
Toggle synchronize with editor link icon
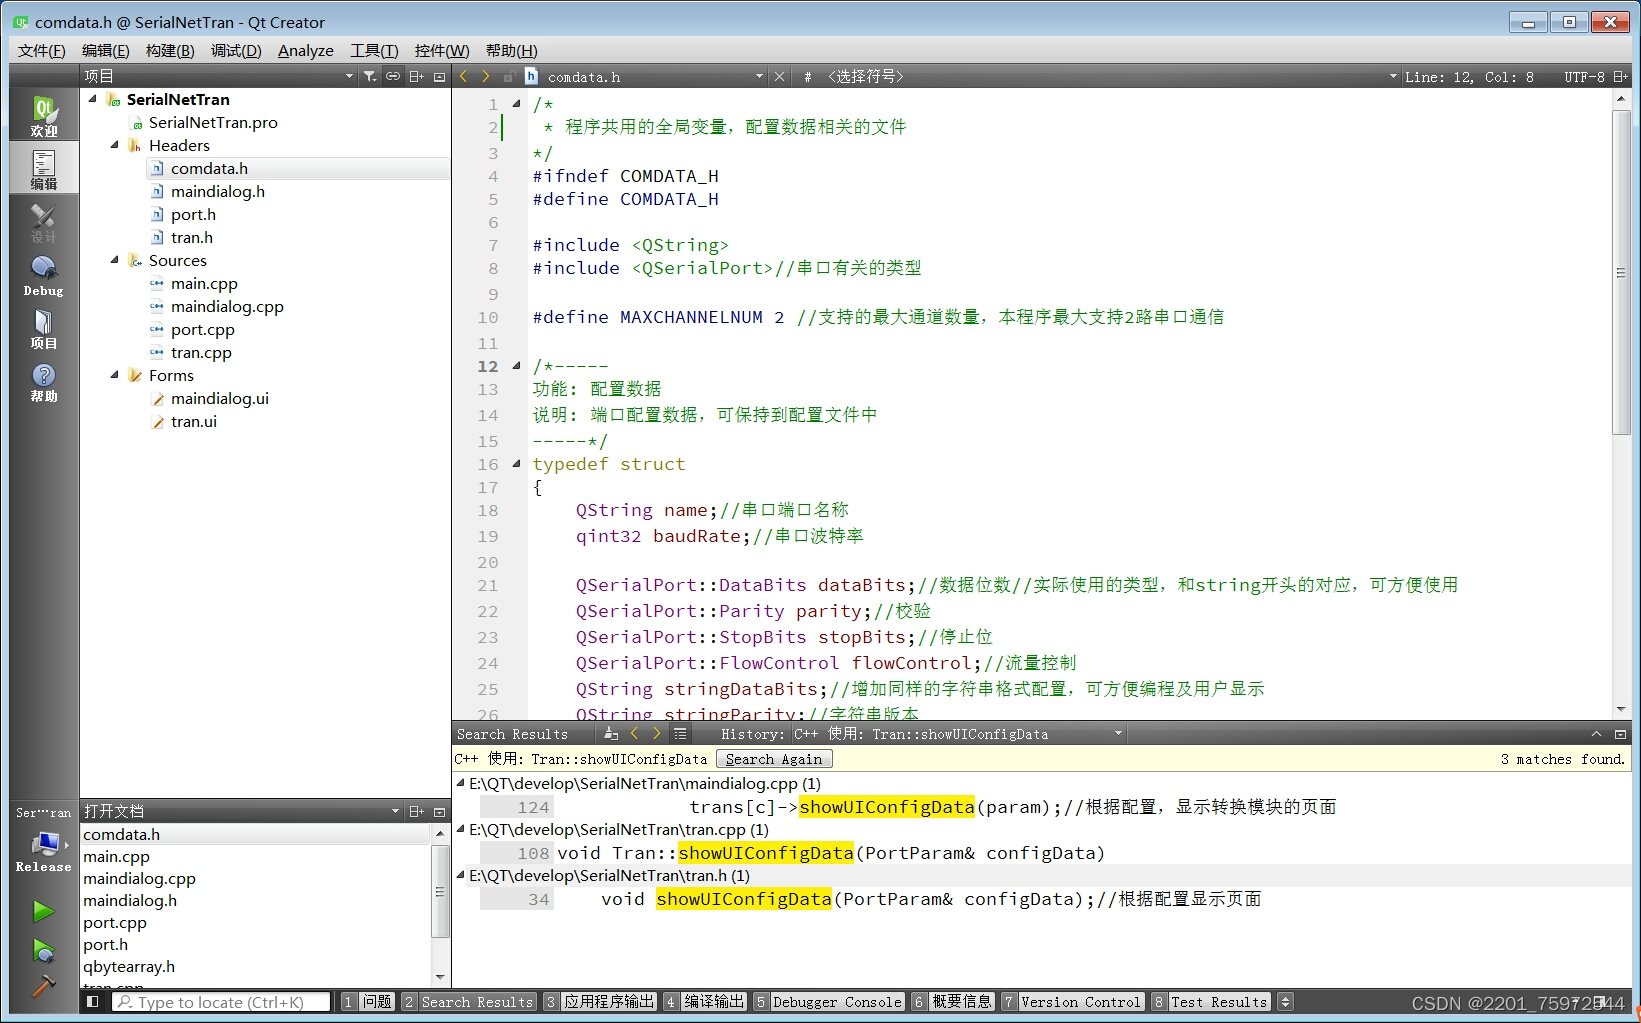pyautogui.click(x=393, y=76)
